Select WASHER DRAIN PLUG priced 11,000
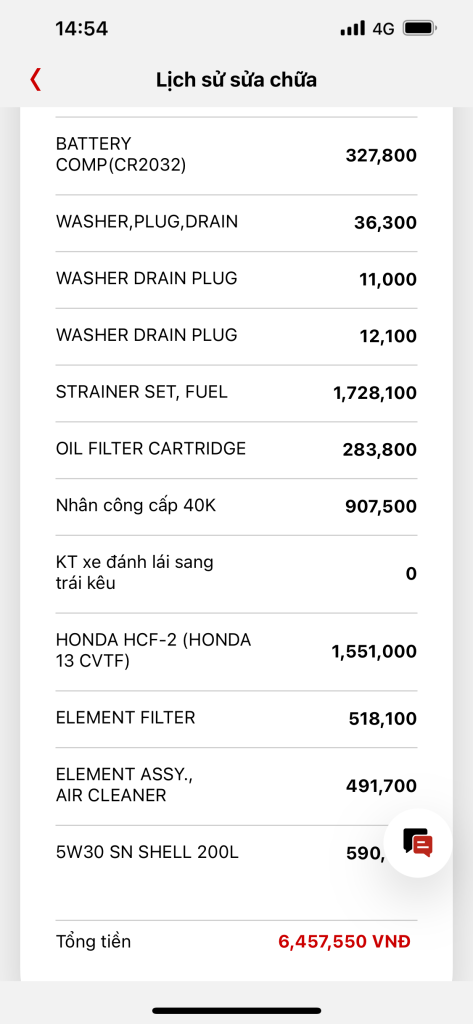473x1024 pixels. coord(236,280)
